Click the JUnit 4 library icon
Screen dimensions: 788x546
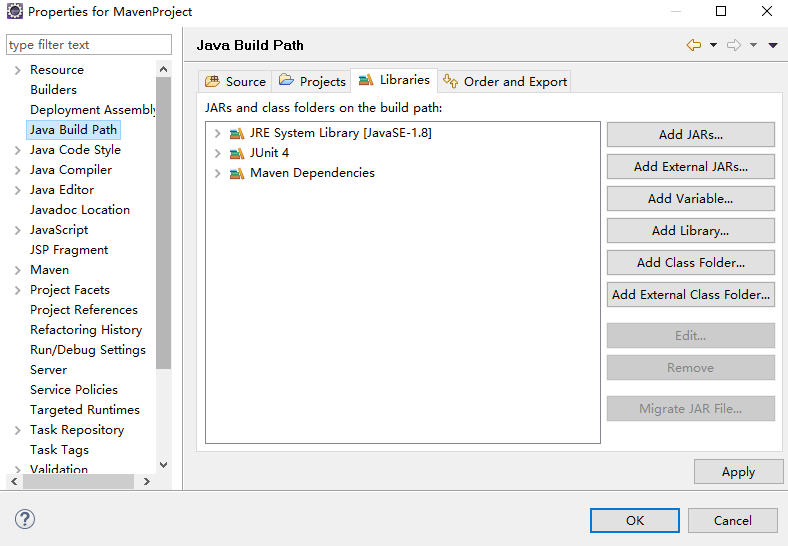[237, 153]
